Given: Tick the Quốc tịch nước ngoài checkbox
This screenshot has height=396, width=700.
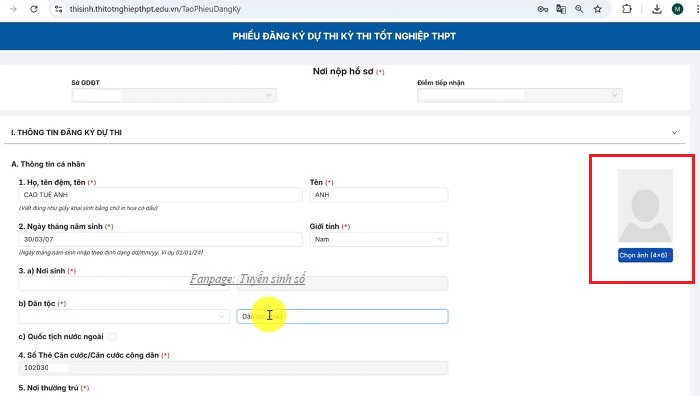Looking at the screenshot, I should click(x=112, y=337).
